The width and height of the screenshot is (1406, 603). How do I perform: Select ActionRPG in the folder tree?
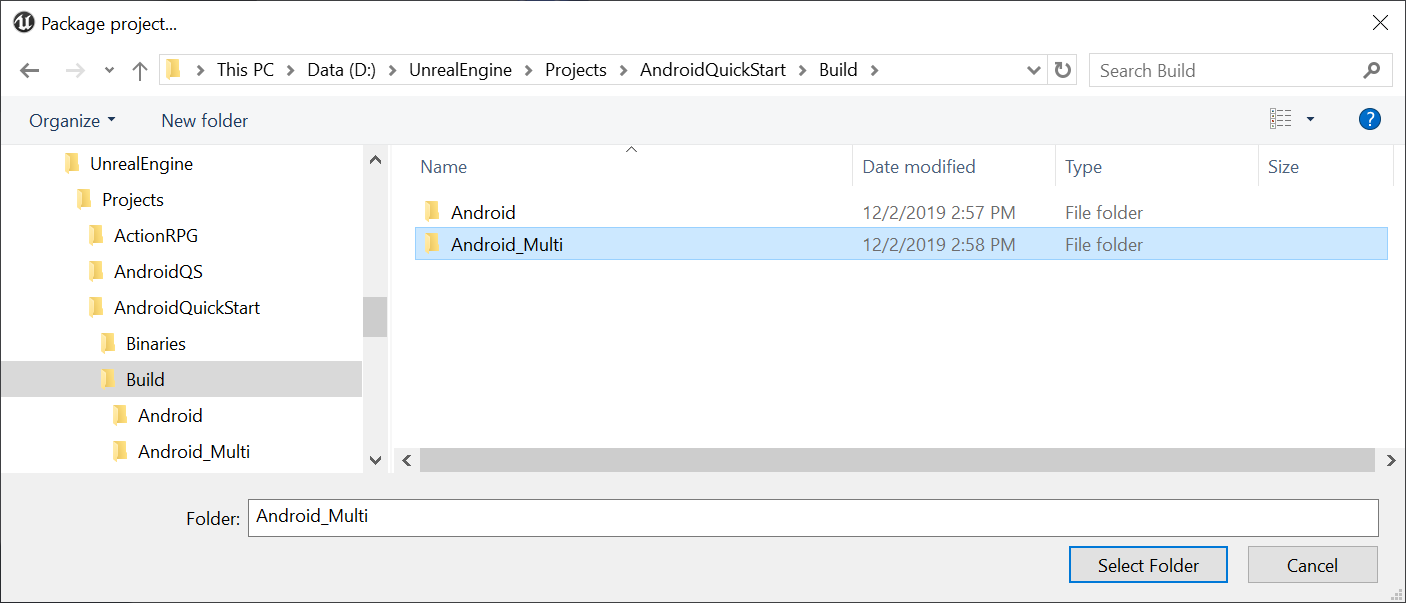click(x=154, y=236)
